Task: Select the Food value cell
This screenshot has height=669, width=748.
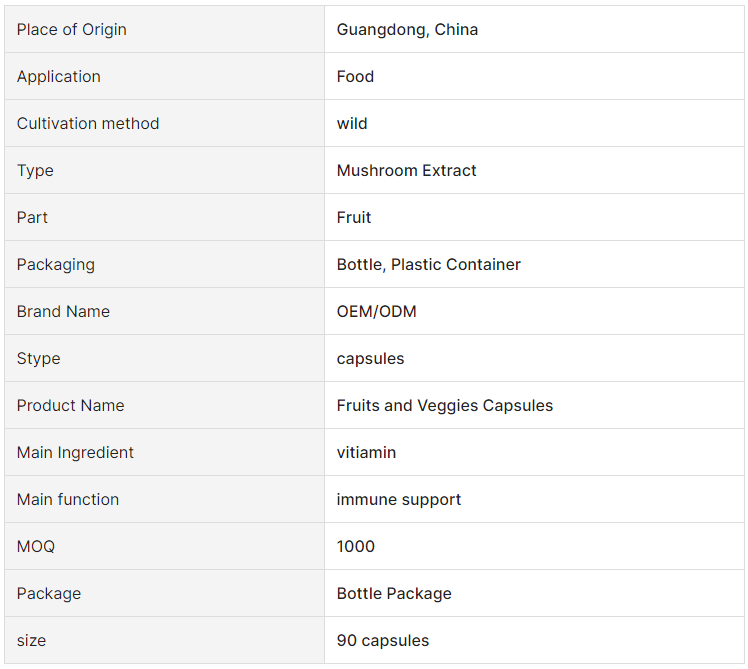Action: (534, 76)
